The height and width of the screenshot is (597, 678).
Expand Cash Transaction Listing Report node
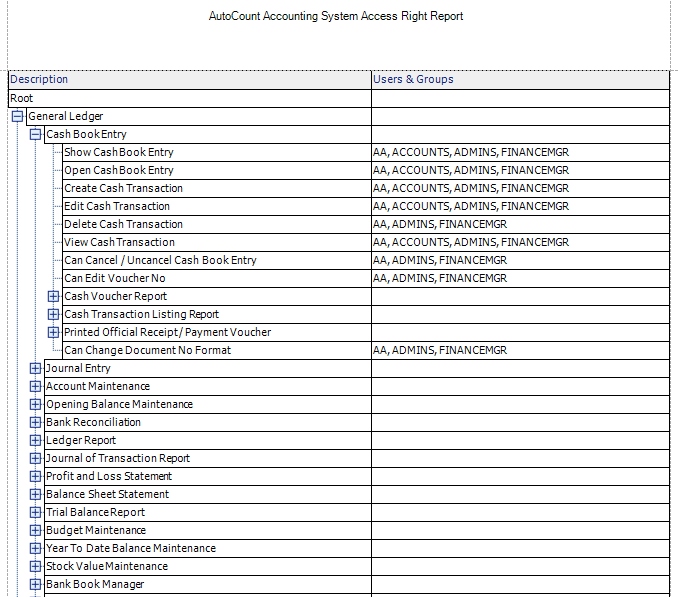pos(53,314)
